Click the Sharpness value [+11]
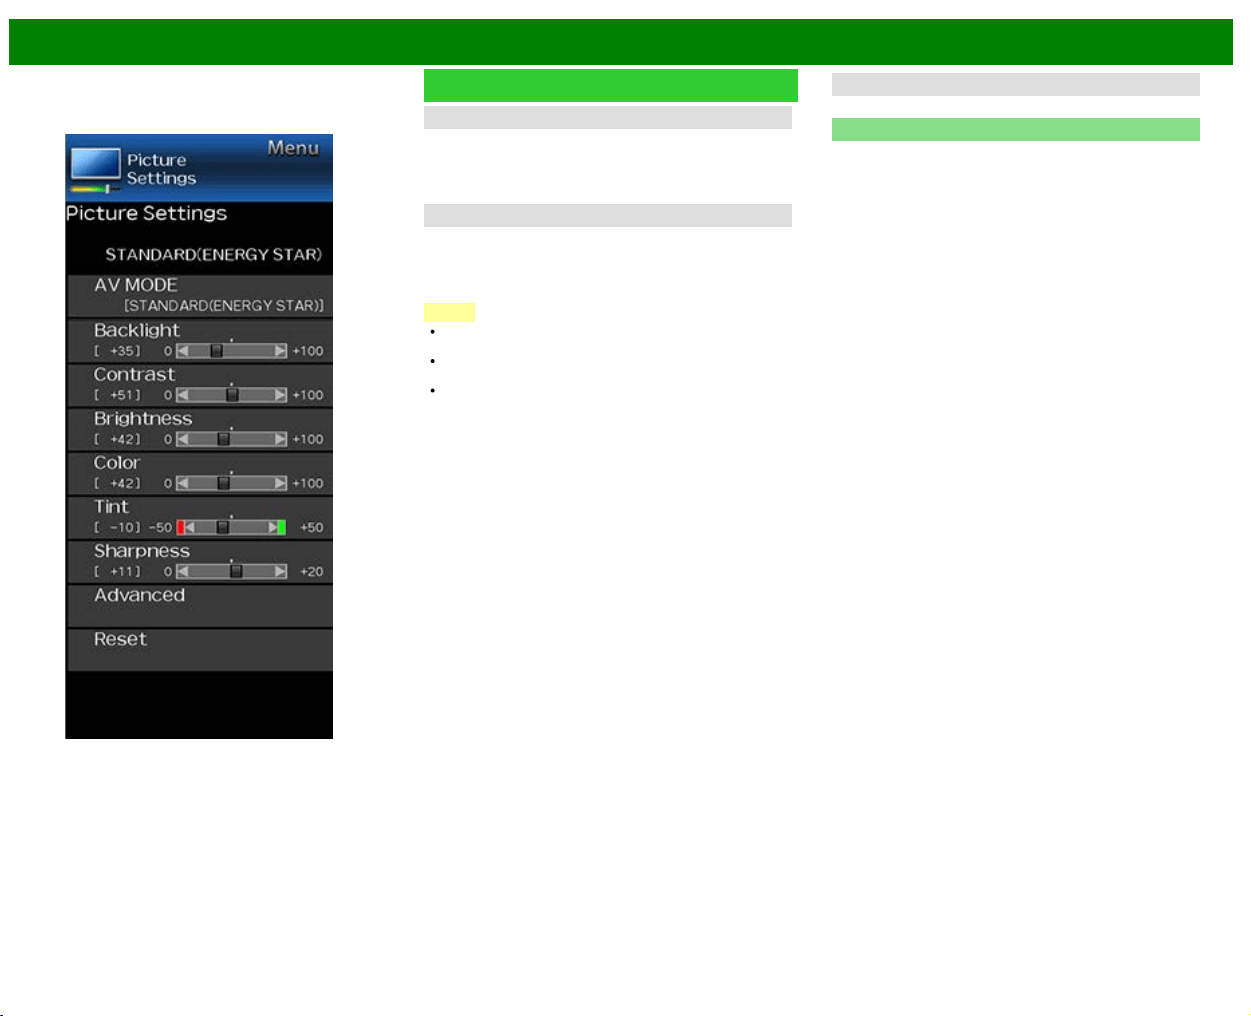This screenshot has height=1016, width=1251. click(118, 571)
